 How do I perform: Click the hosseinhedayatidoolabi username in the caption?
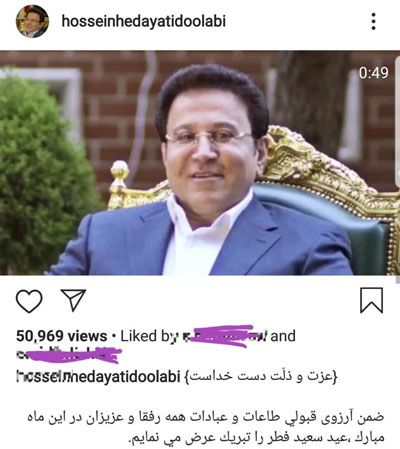coord(98,377)
